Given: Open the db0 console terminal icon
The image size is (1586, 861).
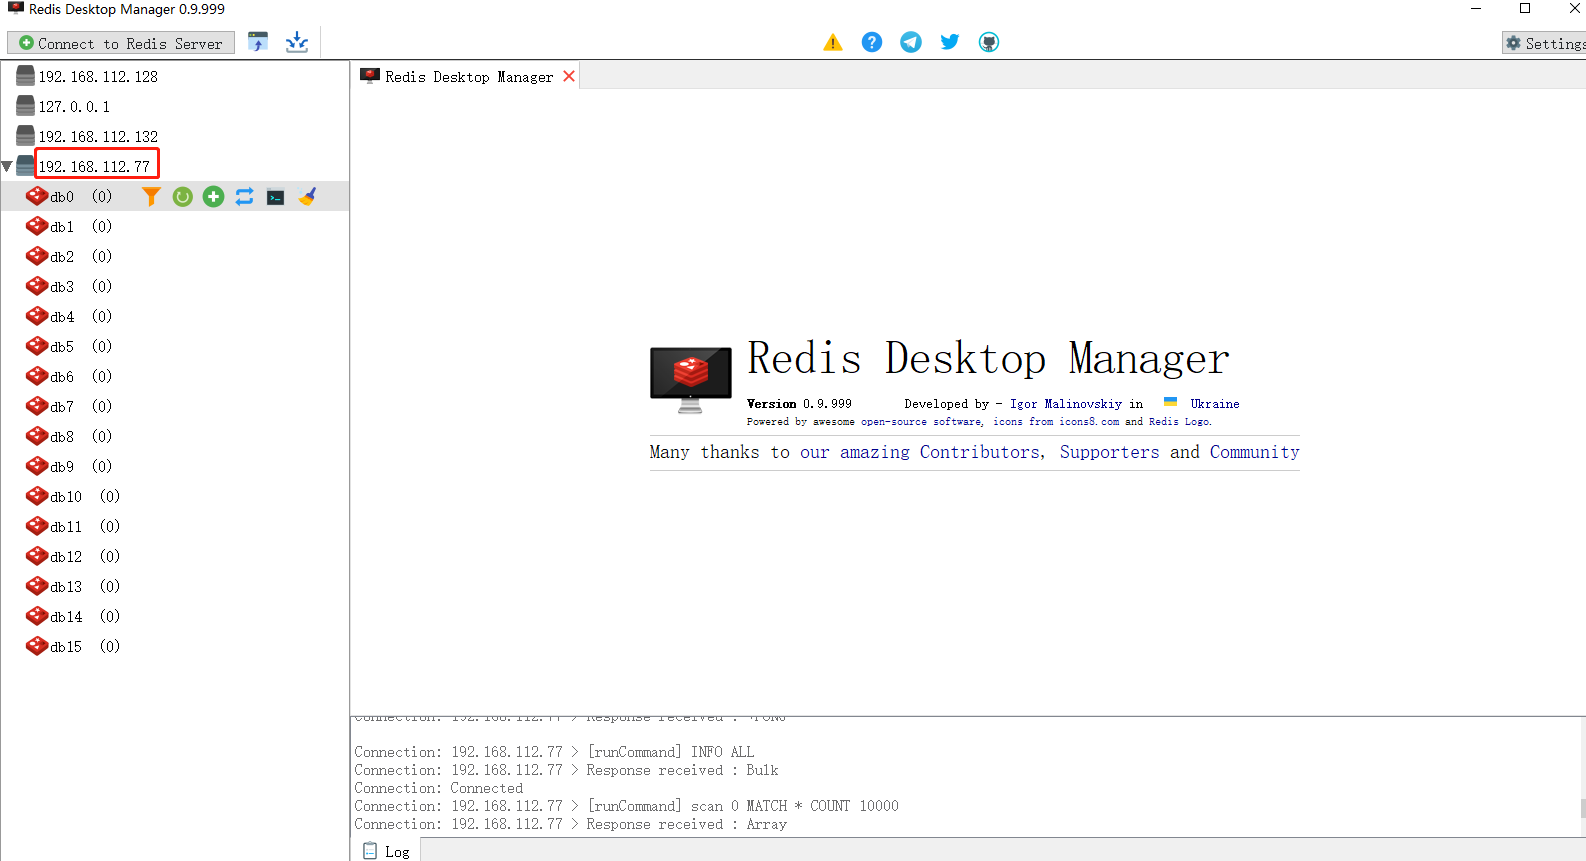Looking at the screenshot, I should coord(275,197).
